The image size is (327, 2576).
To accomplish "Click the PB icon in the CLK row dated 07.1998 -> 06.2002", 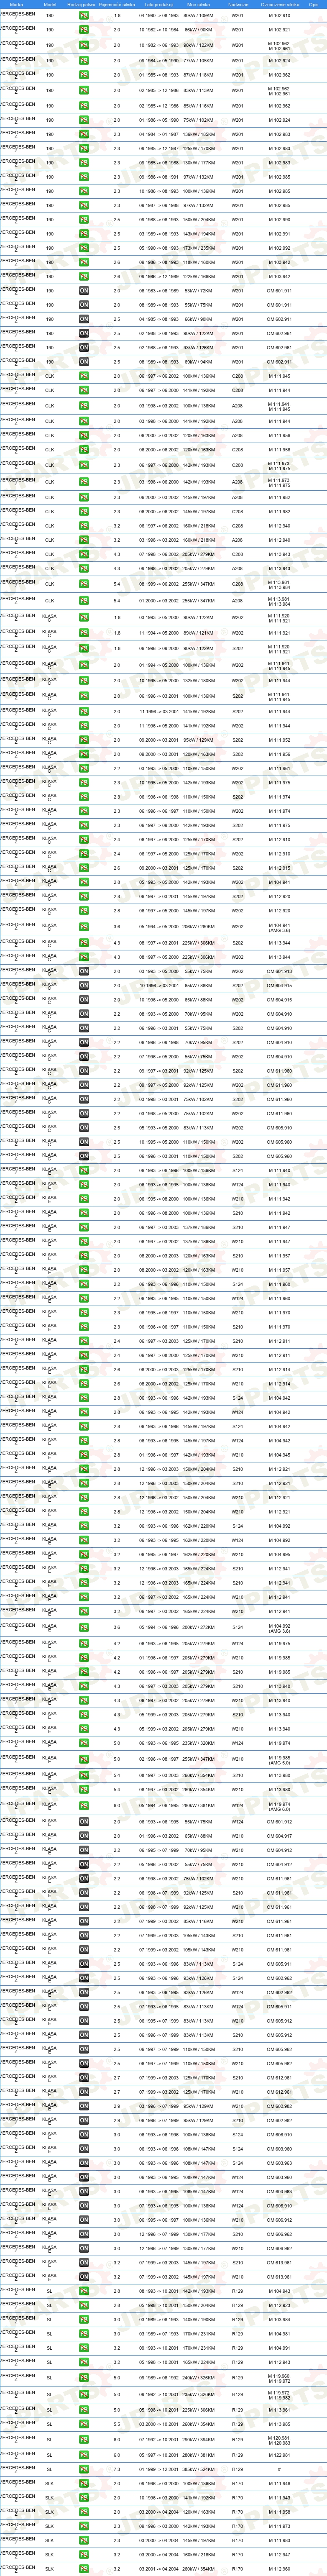I will point(84,554).
